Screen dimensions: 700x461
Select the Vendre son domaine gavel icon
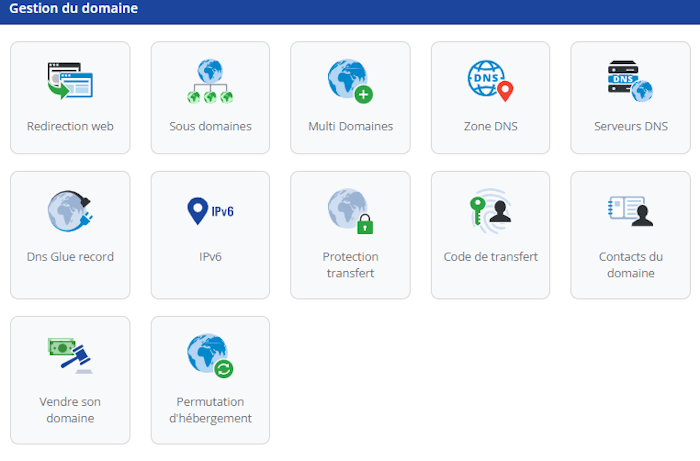click(70, 356)
